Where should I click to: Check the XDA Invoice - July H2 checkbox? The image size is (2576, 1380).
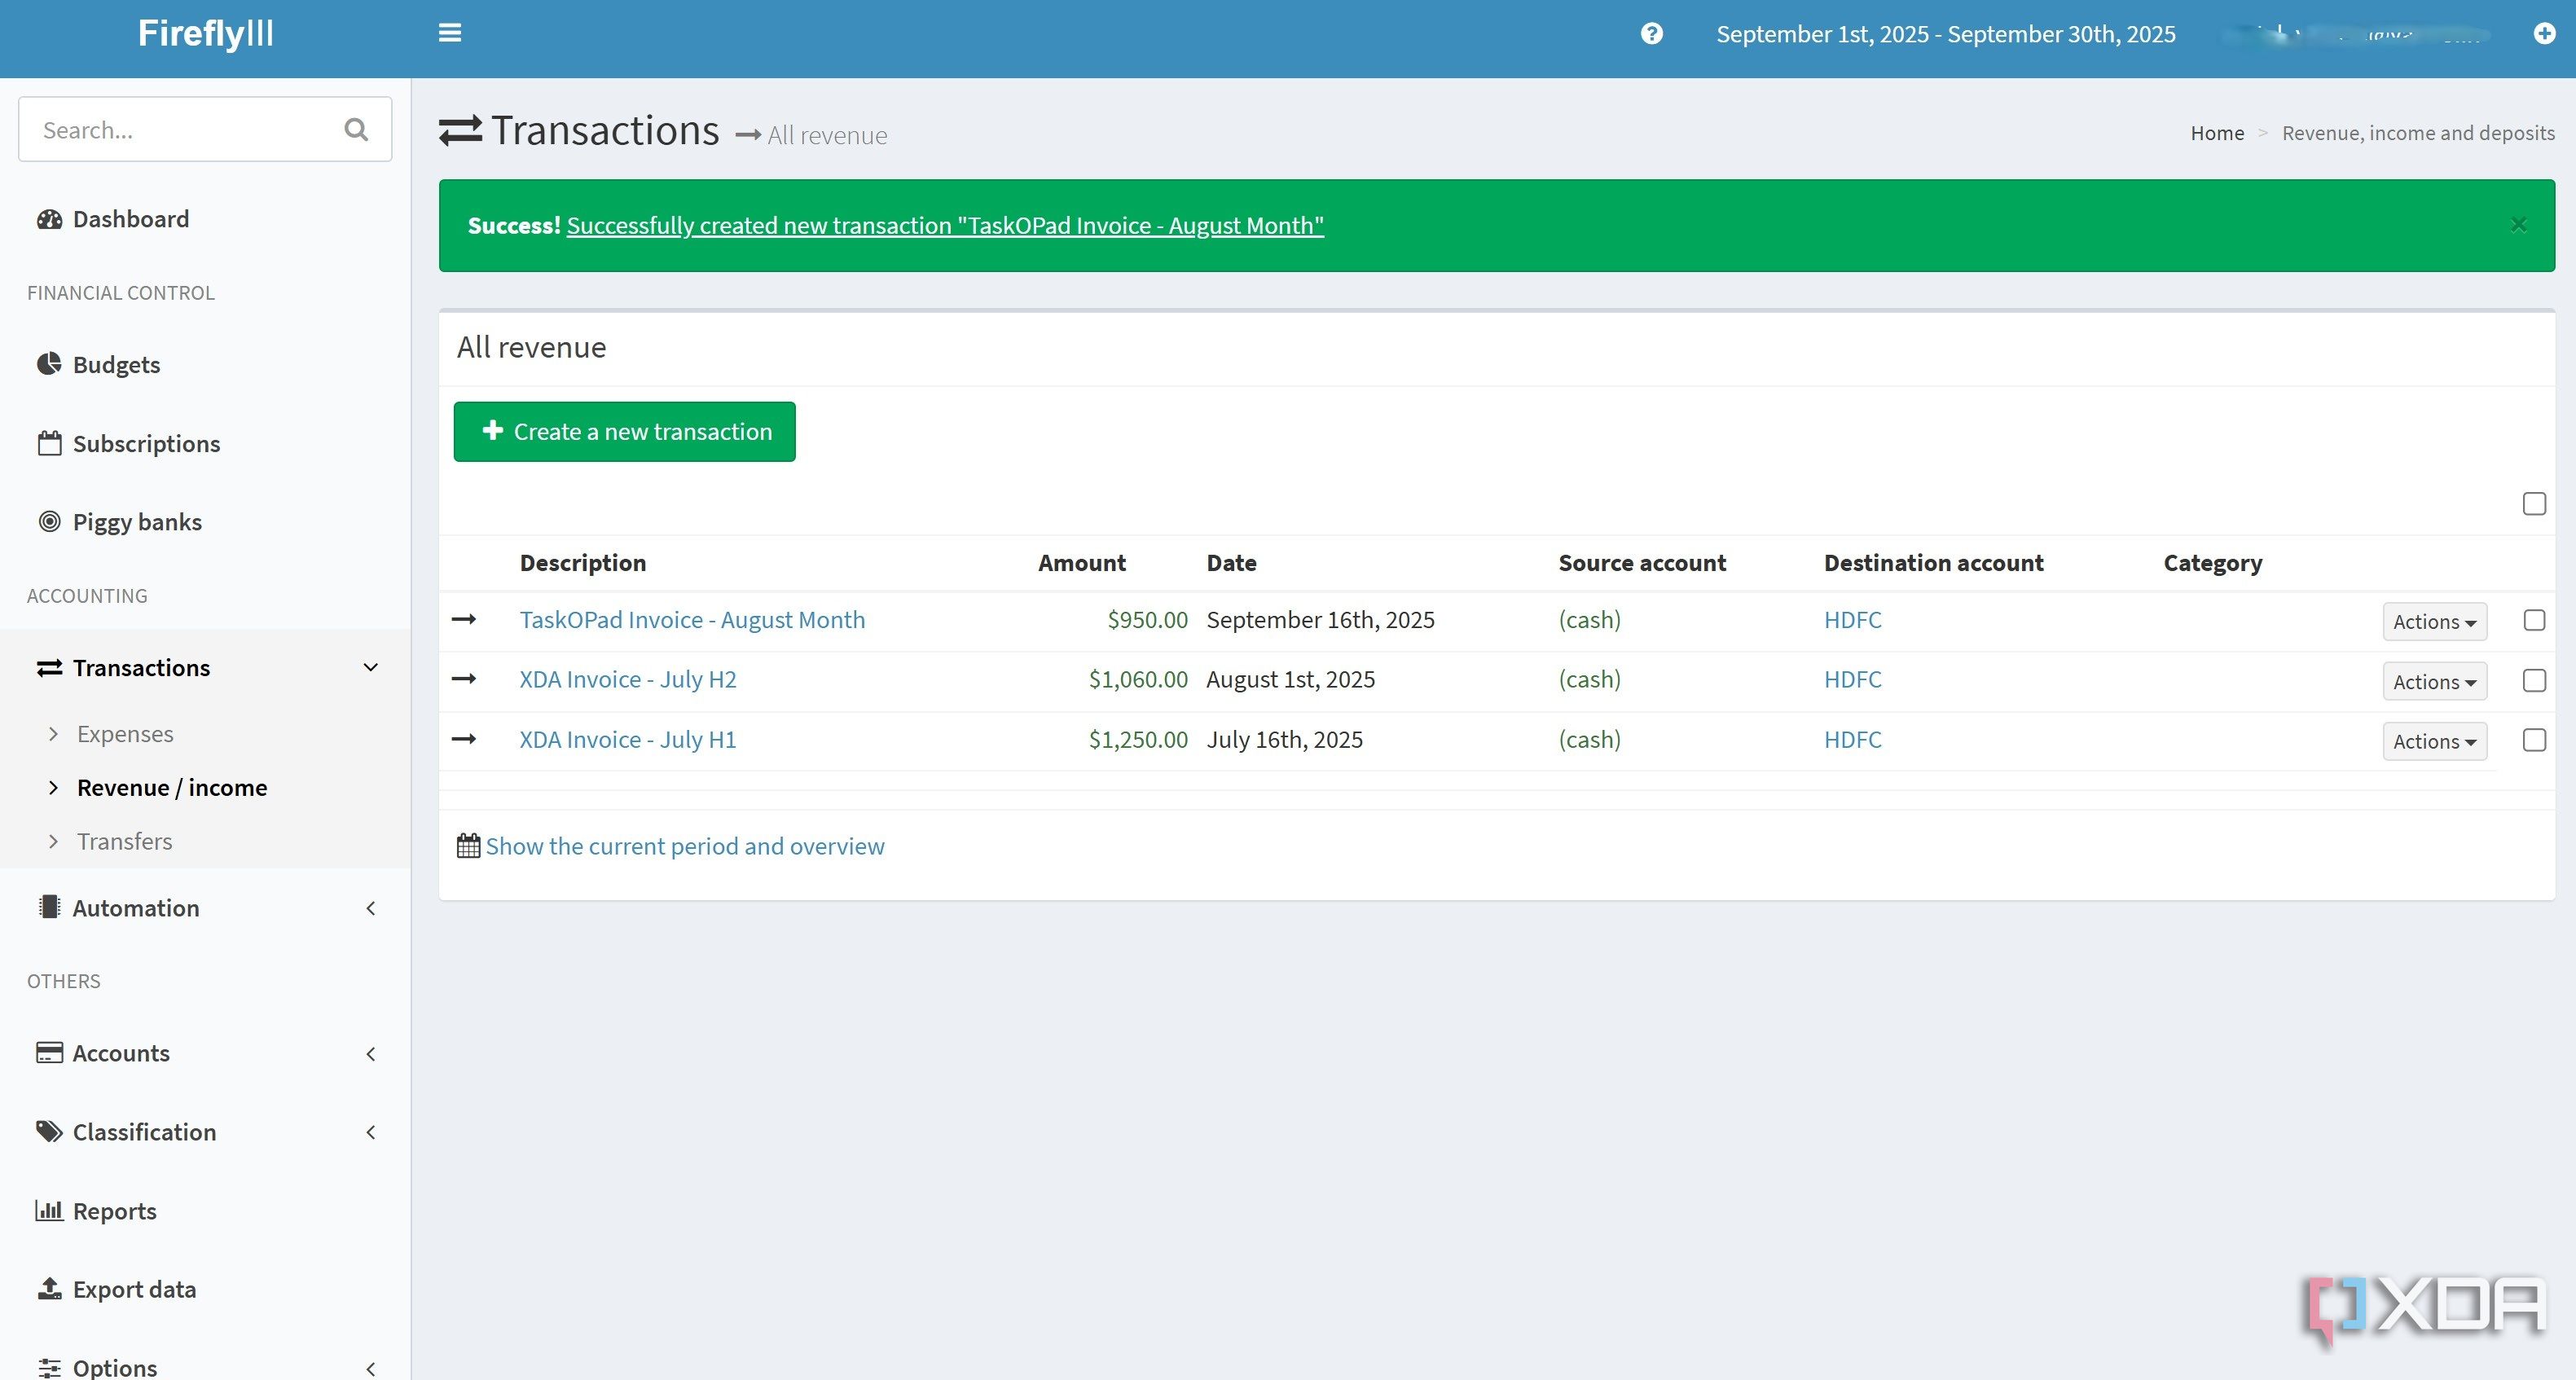(2534, 680)
